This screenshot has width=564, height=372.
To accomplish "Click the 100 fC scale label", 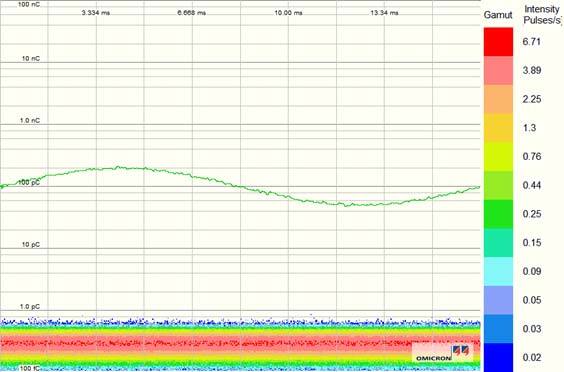I will (x=29, y=368).
